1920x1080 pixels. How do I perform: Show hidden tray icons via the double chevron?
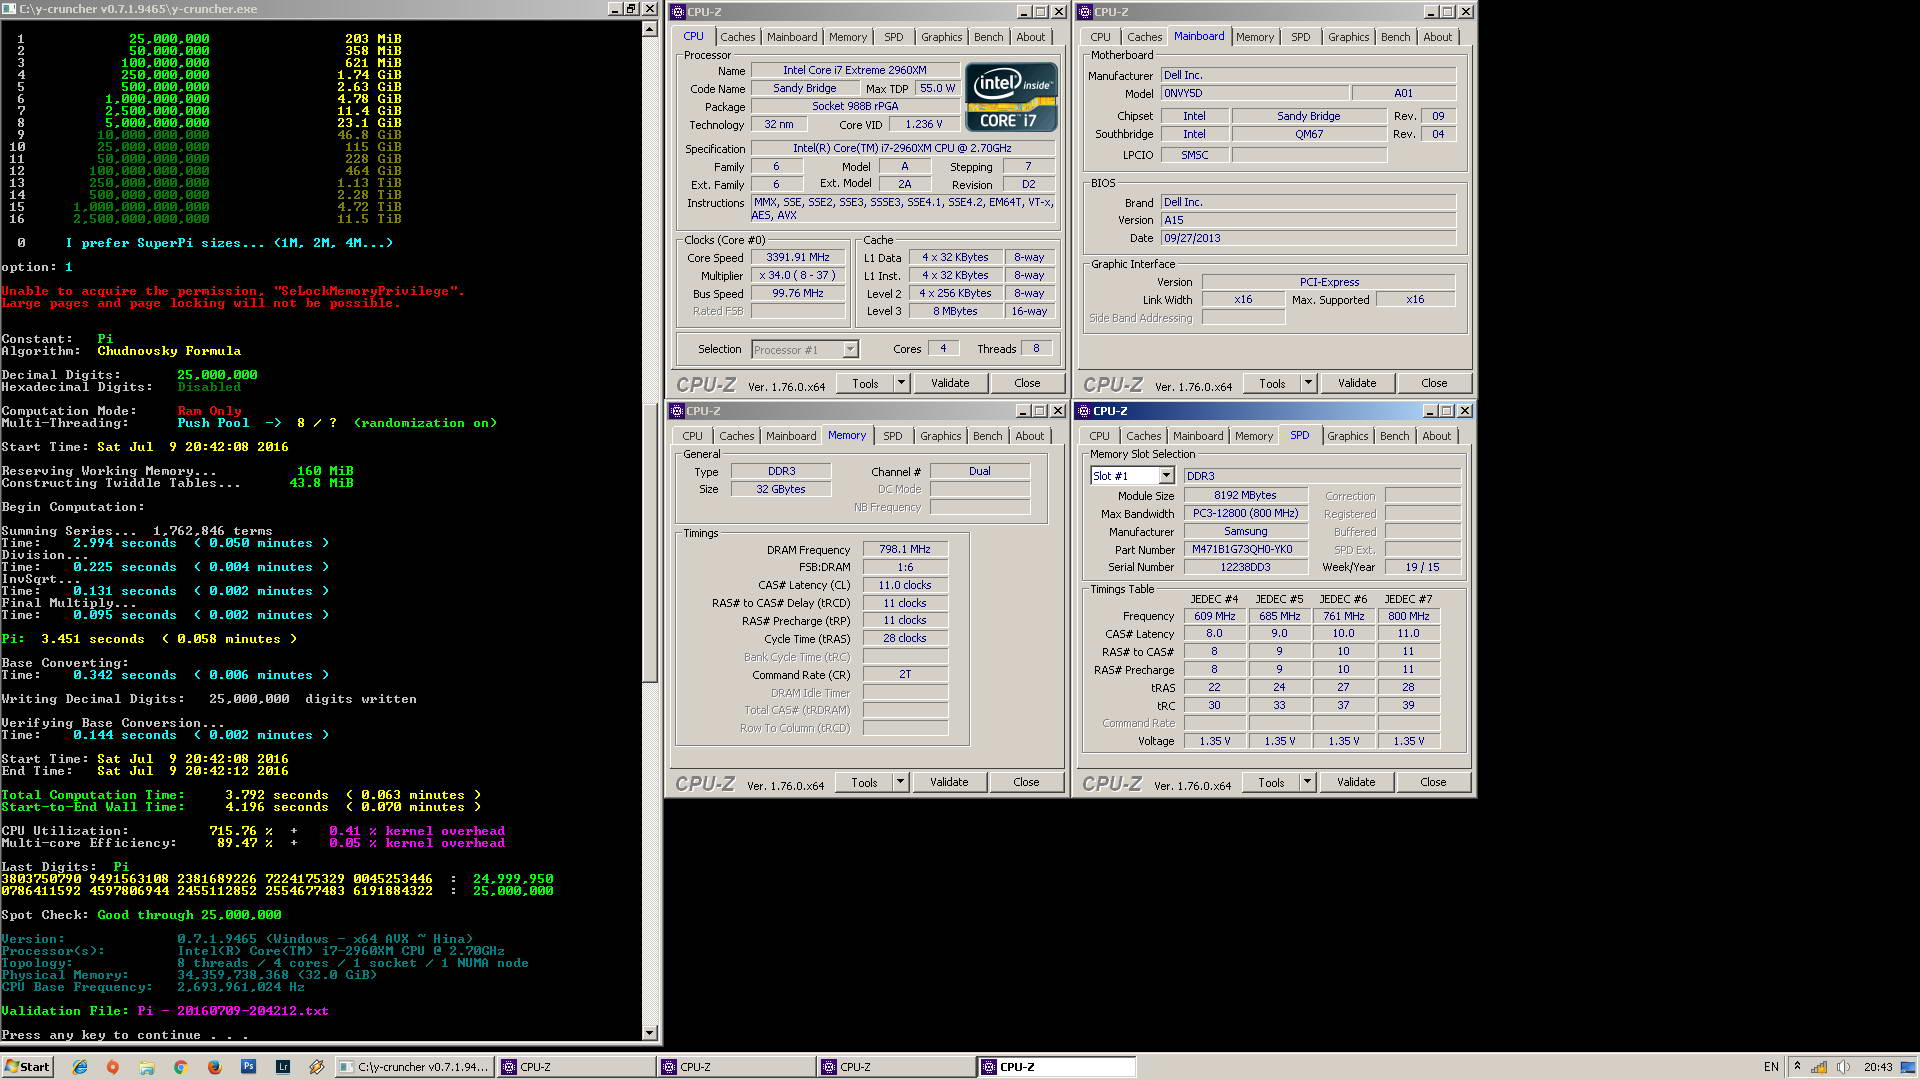tap(1797, 1067)
